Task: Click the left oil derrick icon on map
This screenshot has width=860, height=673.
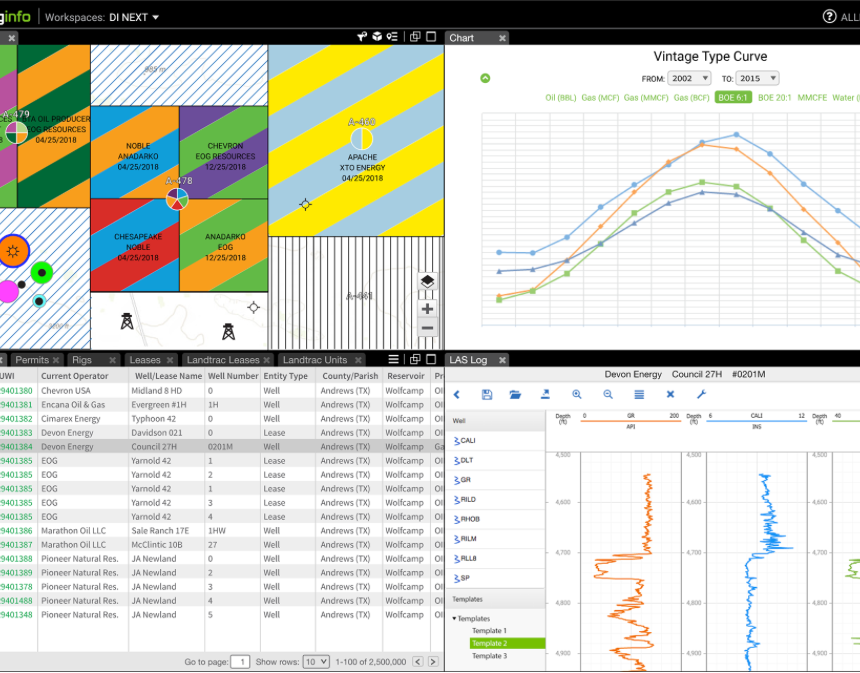Action: click(x=127, y=321)
